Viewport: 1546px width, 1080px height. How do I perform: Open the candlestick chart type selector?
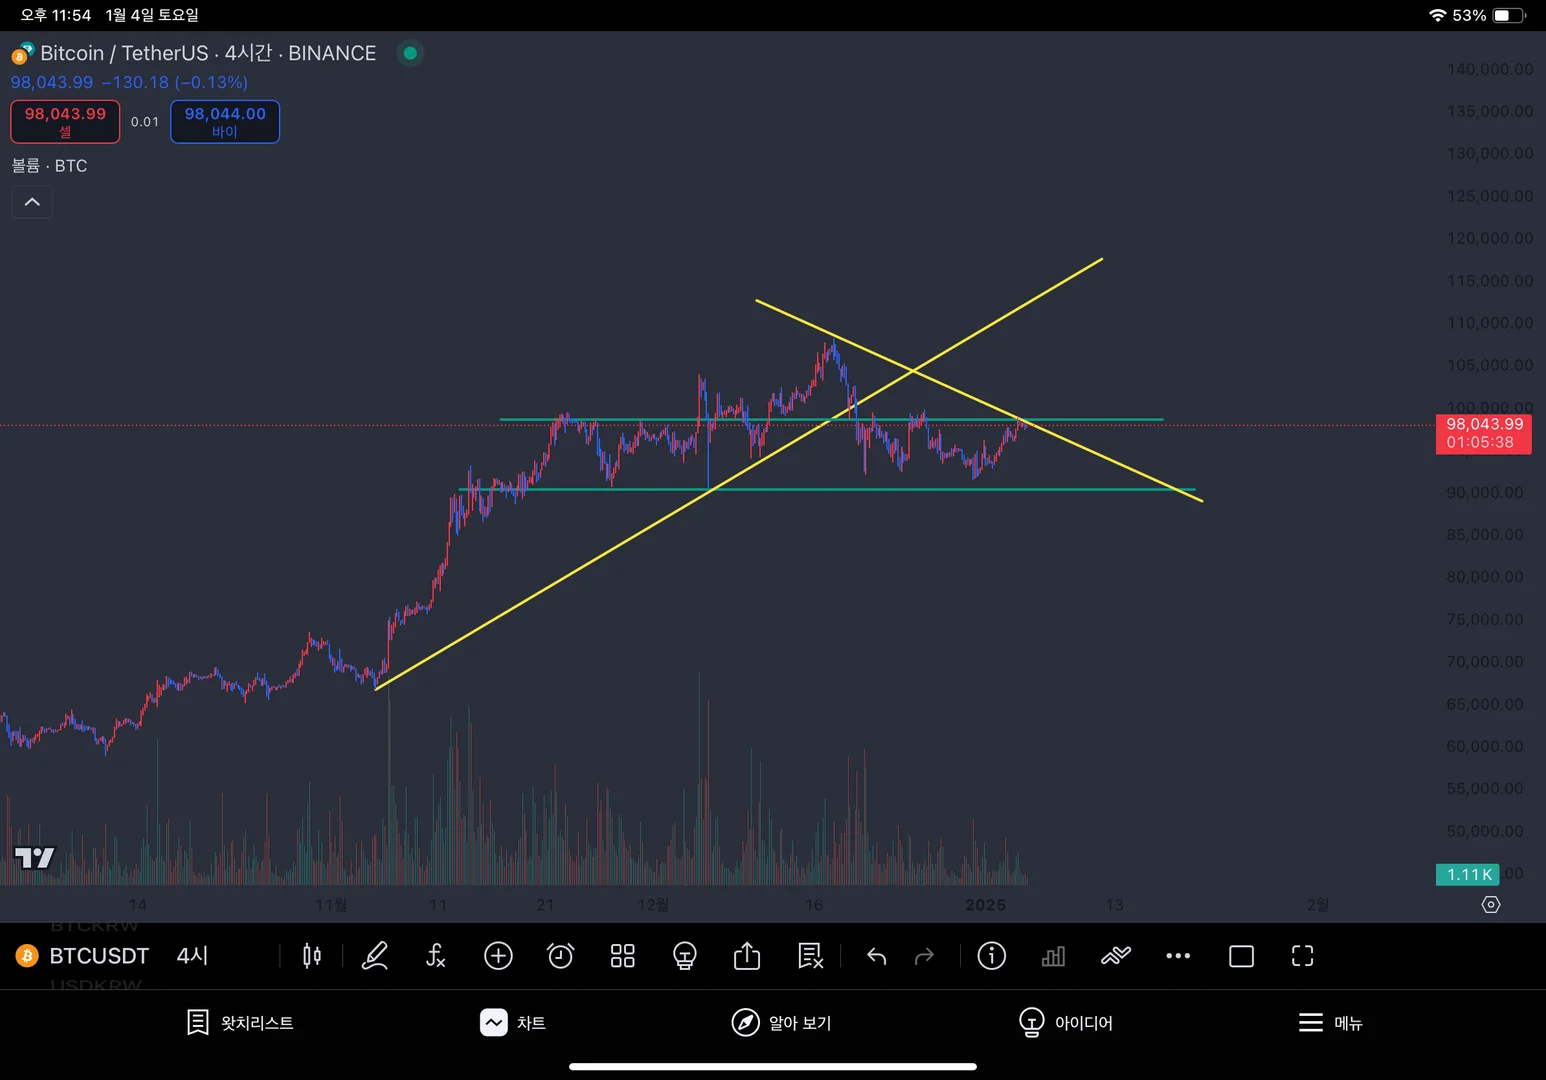click(312, 956)
